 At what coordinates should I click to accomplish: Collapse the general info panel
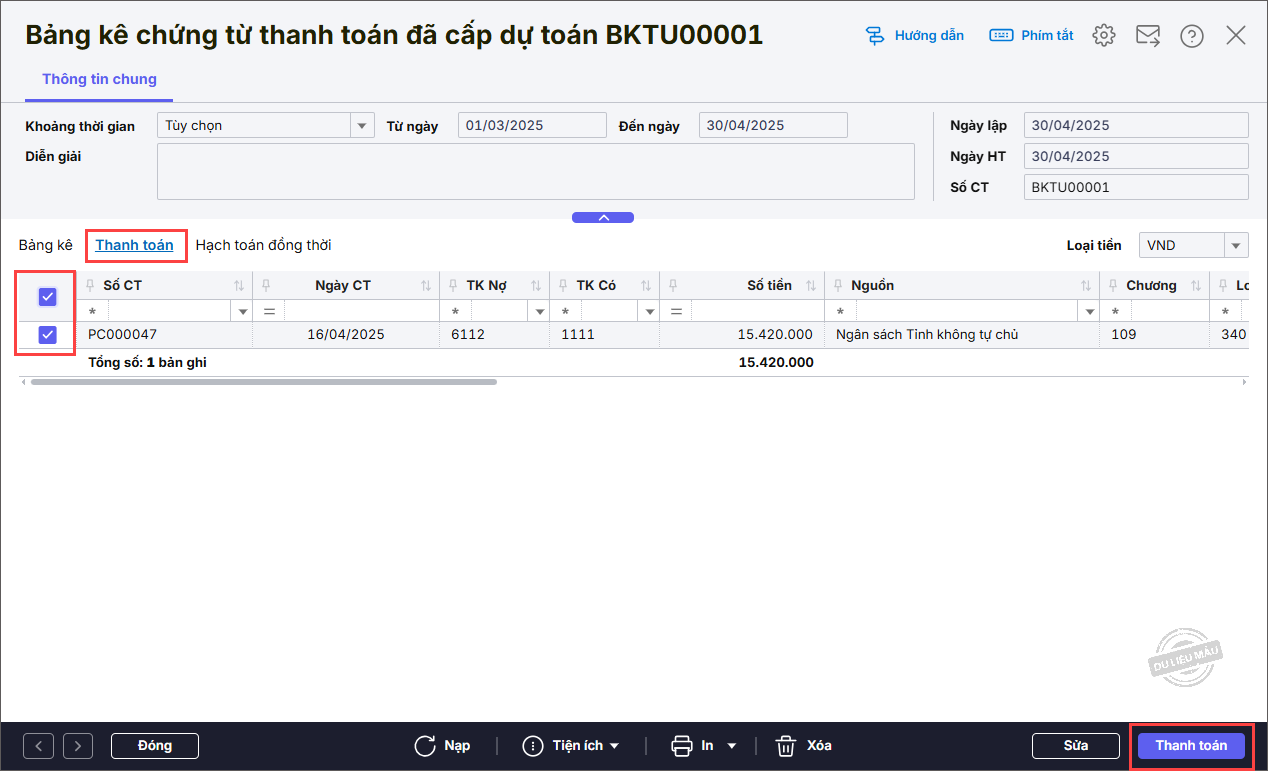[602, 218]
